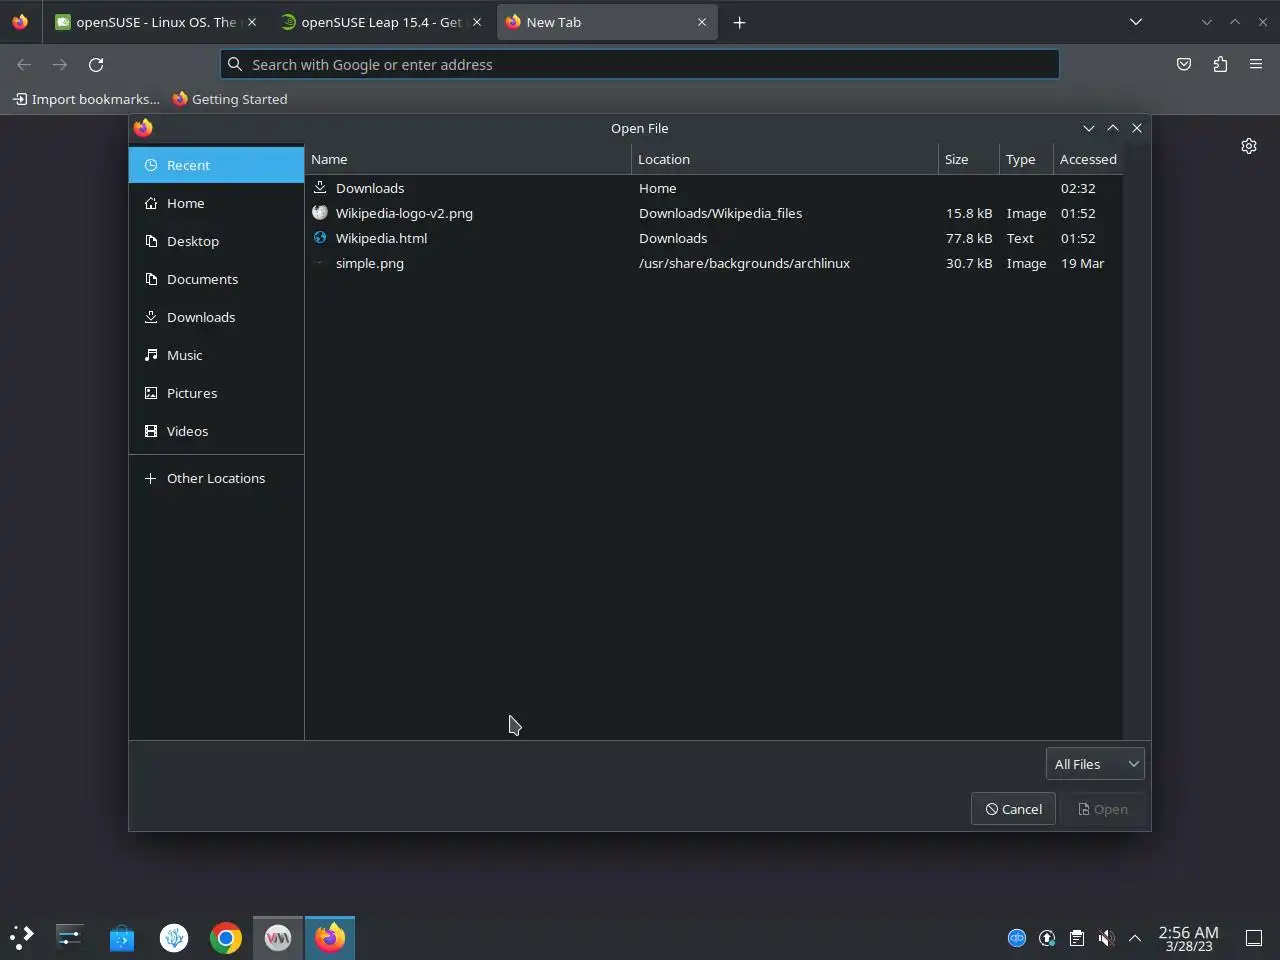Open the Firefox hamburger application menu
Viewport: 1280px width, 960px height.
click(1256, 64)
